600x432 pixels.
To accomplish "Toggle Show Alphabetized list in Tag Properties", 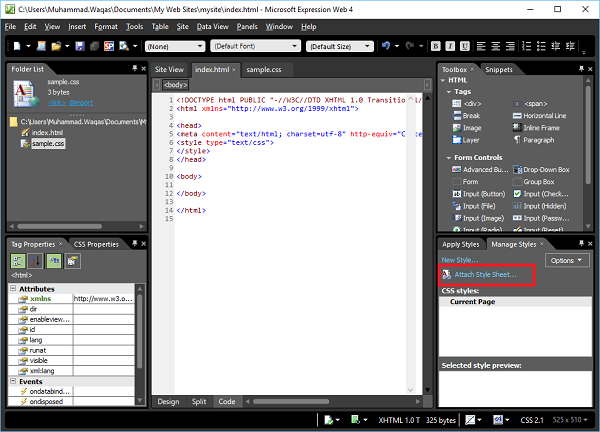I will [x=37, y=262].
